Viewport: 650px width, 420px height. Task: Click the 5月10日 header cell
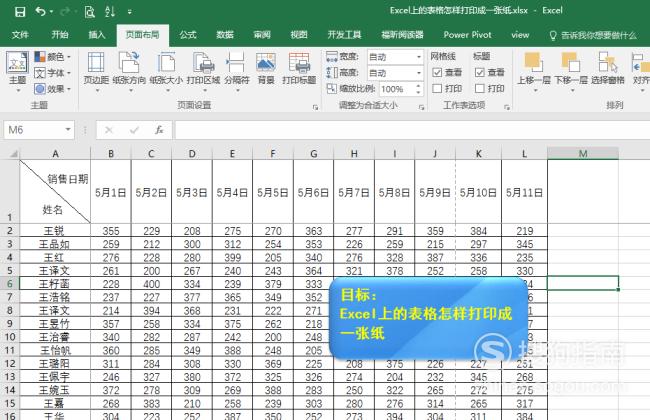478,192
